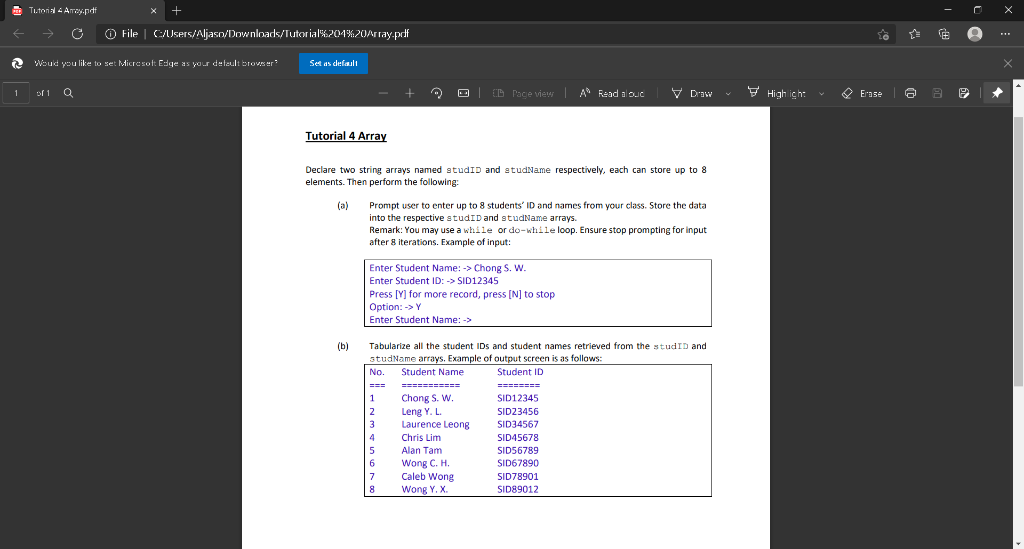
Task: Click 'Chong S. W.' in the table
Action: [x=427, y=398]
